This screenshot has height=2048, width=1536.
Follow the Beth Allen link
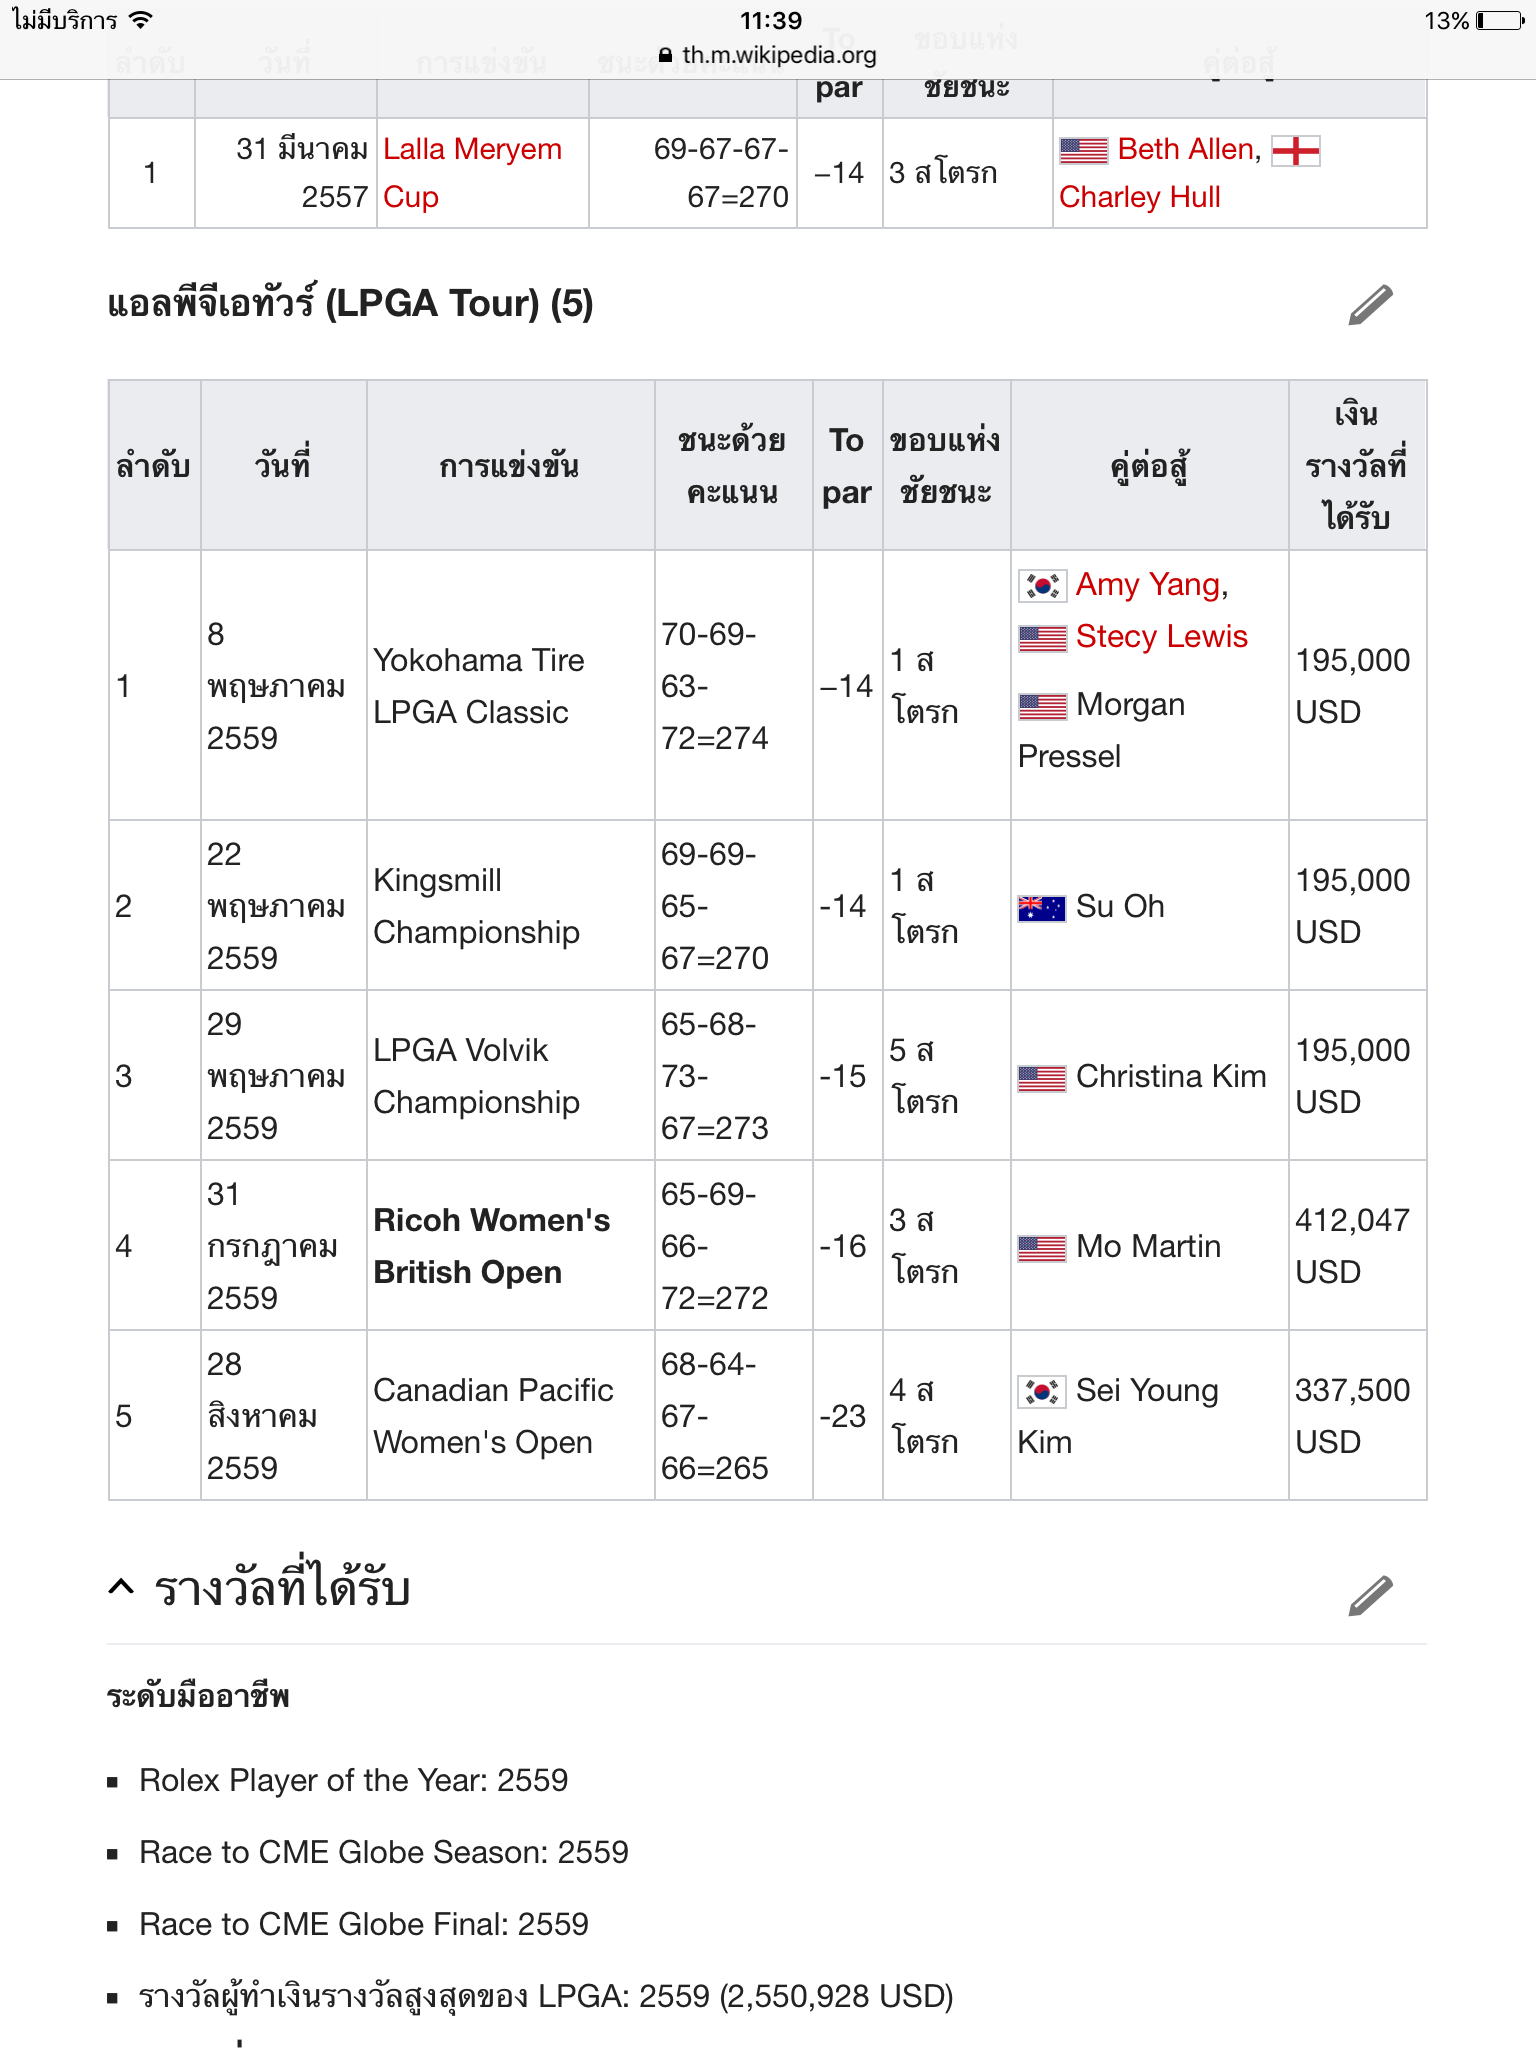coord(1187,149)
